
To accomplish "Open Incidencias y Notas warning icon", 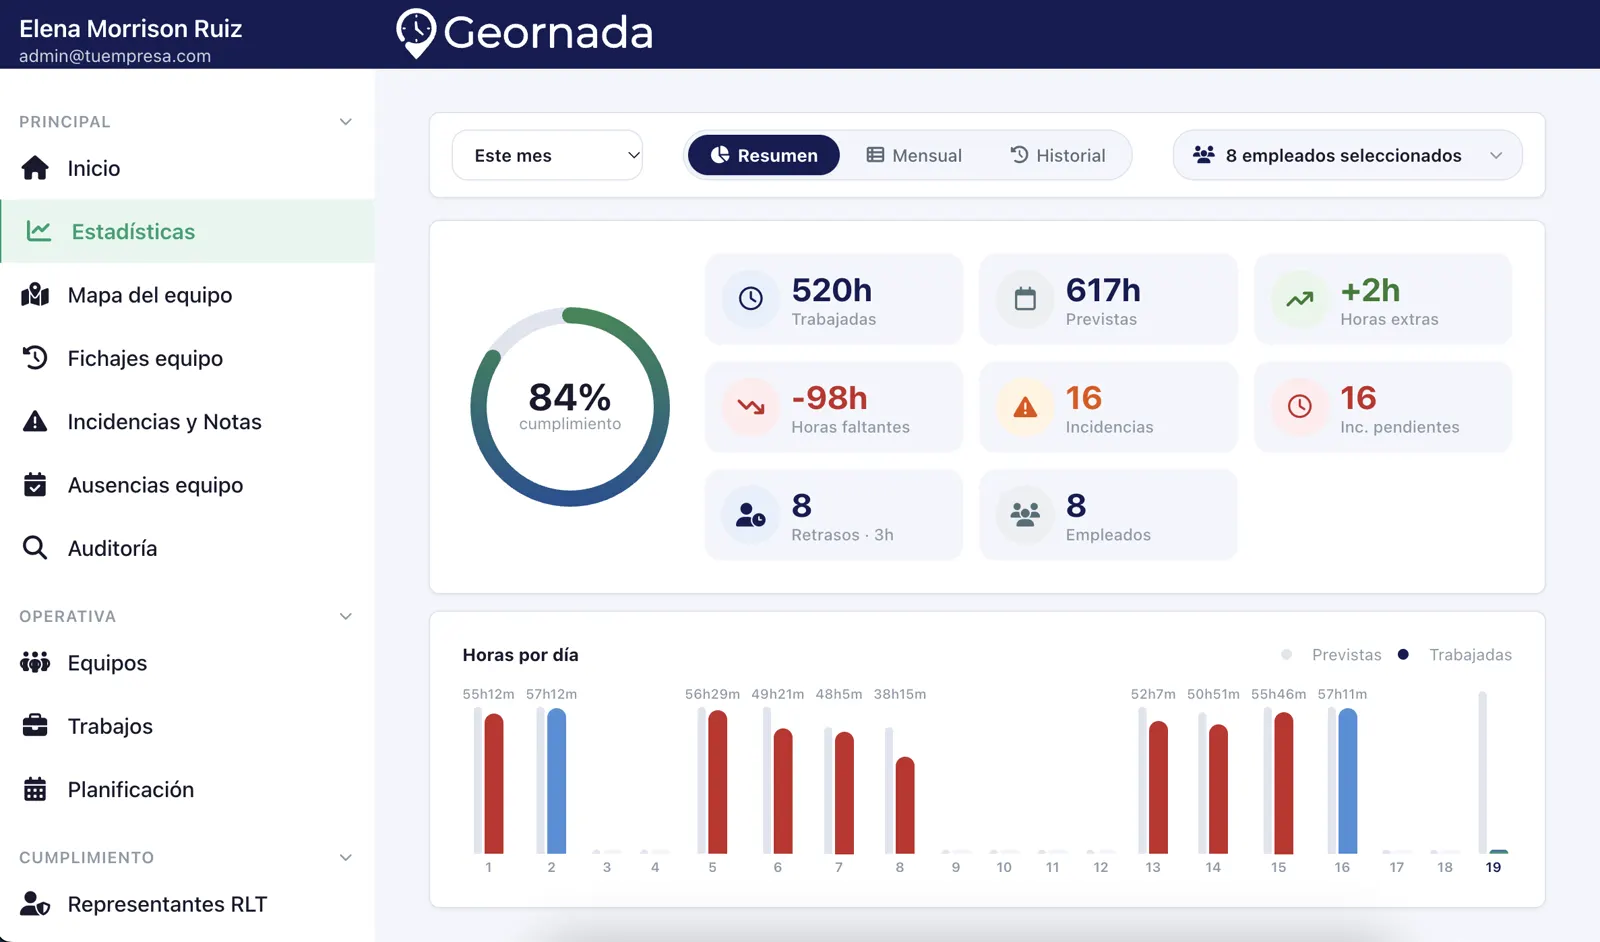I will click(35, 421).
